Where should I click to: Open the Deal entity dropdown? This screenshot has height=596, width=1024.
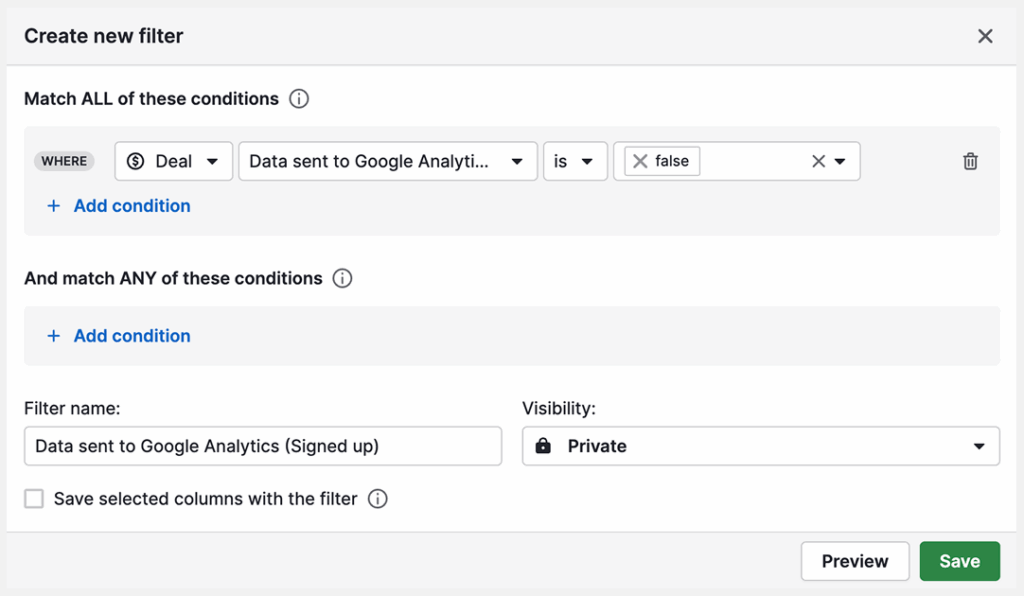point(174,161)
